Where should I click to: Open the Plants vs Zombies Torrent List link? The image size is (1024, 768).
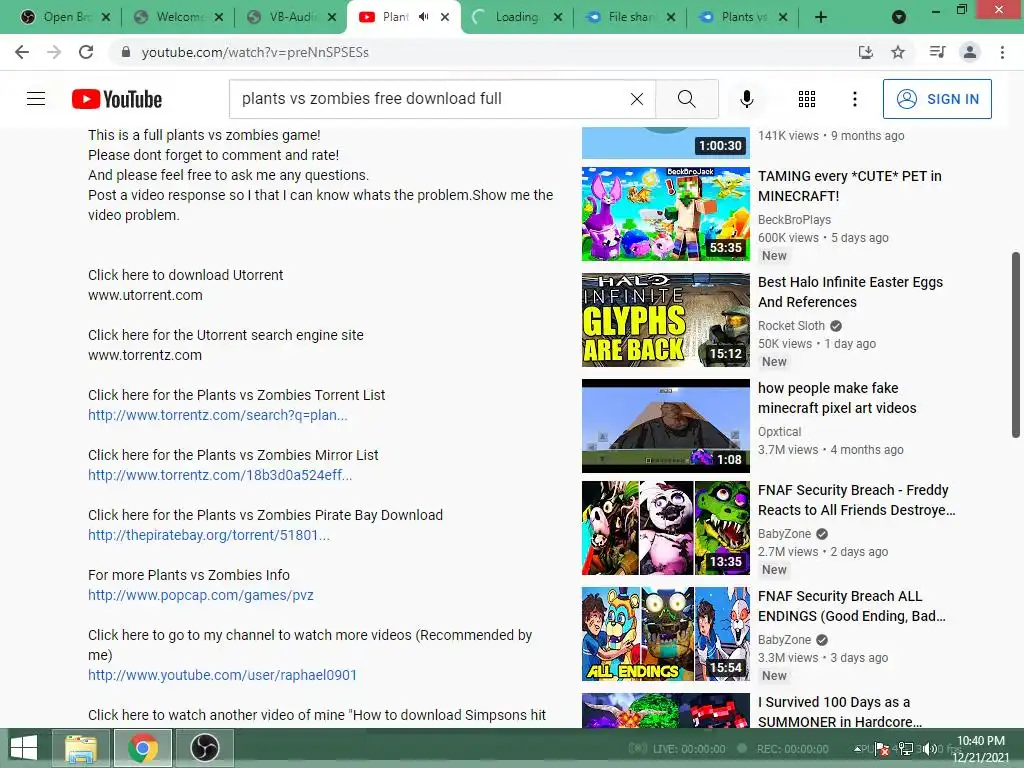217,415
